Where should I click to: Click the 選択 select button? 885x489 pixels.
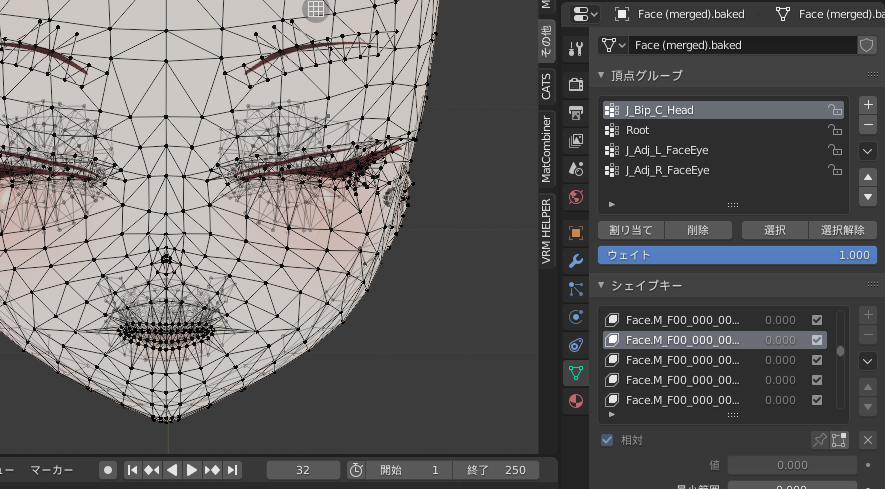click(775, 230)
